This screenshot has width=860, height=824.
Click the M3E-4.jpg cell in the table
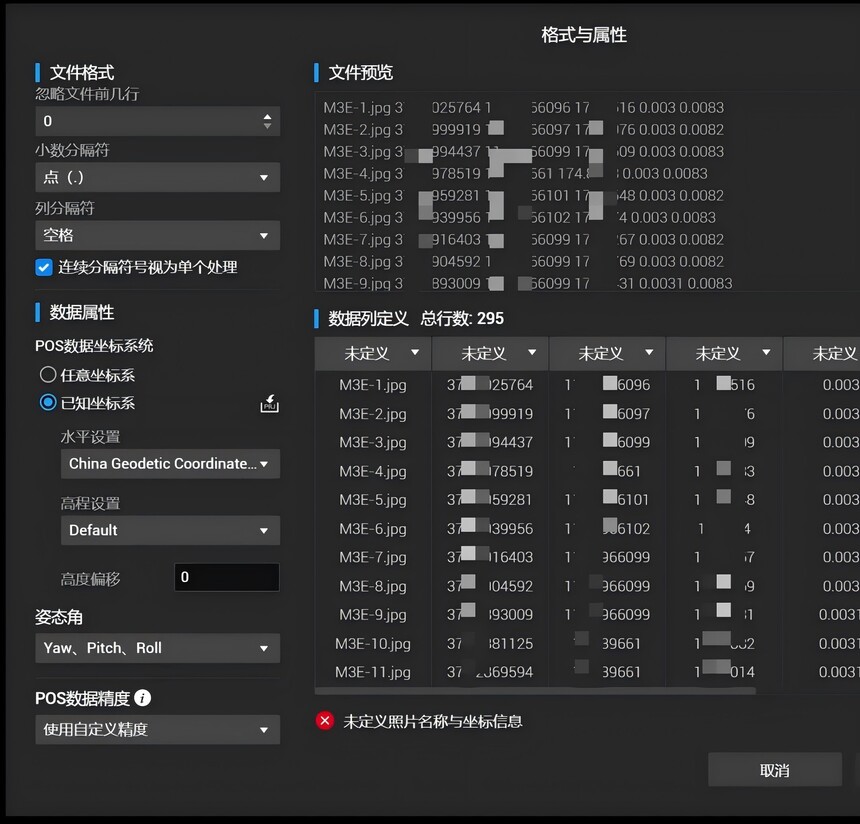coord(373,471)
